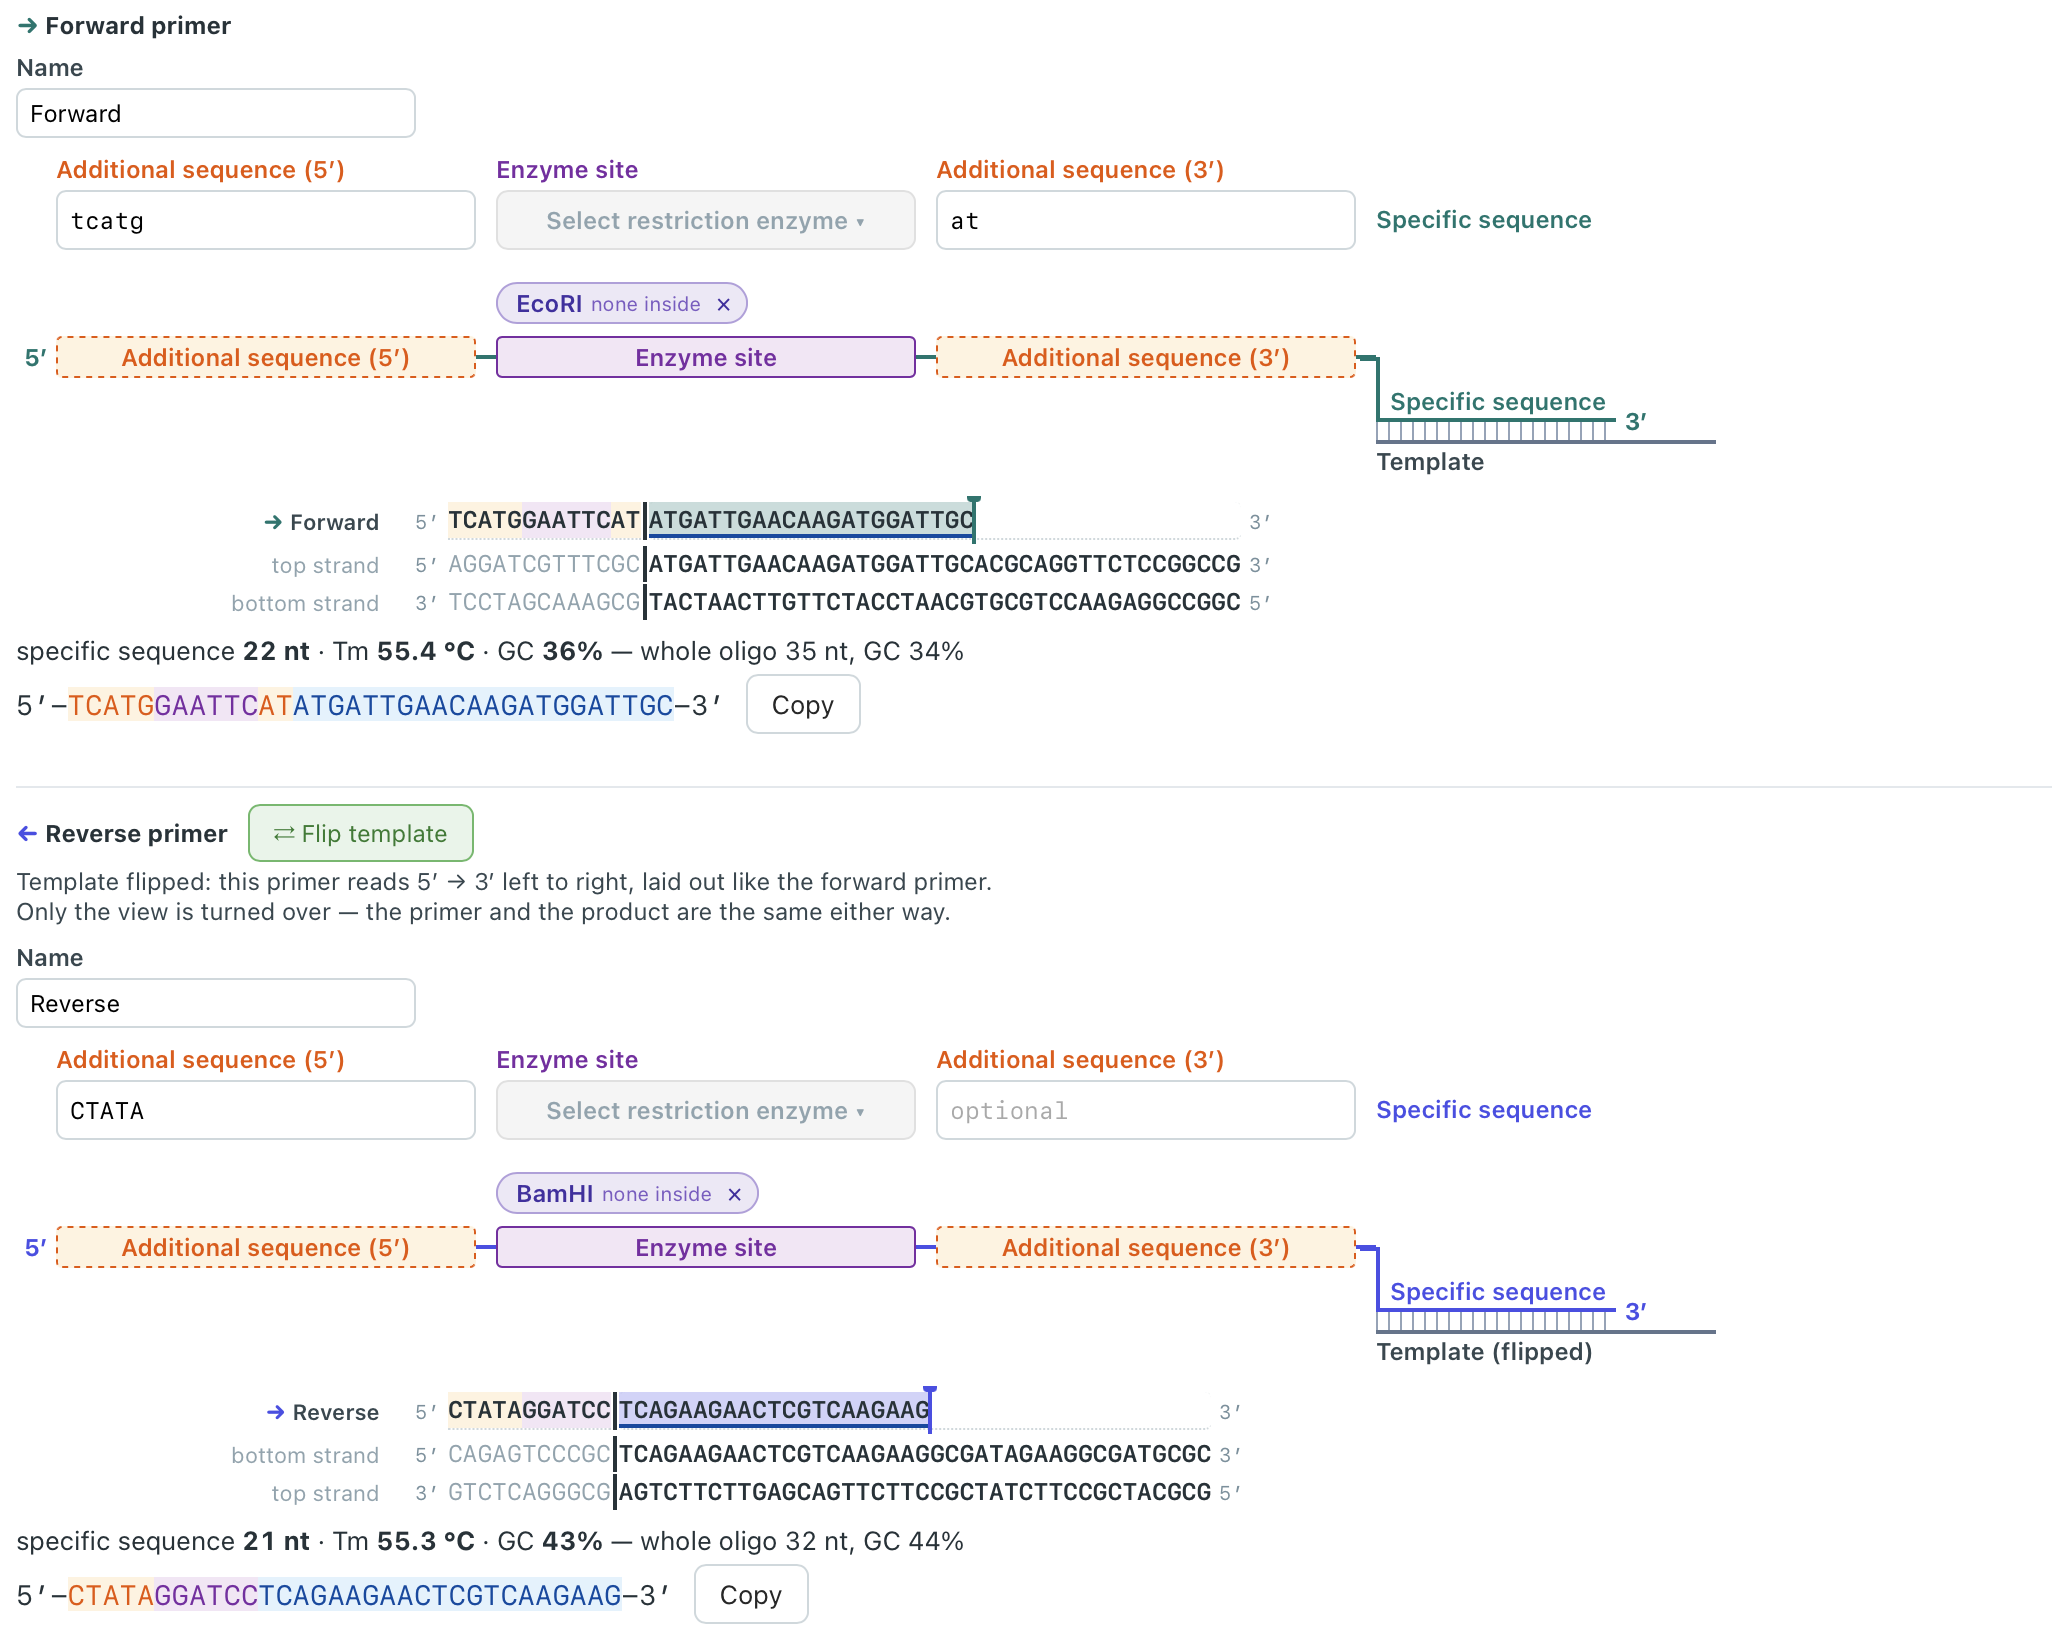The width and height of the screenshot is (2052, 1634).
Task: Click the EcoRI none inside chip label
Action: point(608,304)
